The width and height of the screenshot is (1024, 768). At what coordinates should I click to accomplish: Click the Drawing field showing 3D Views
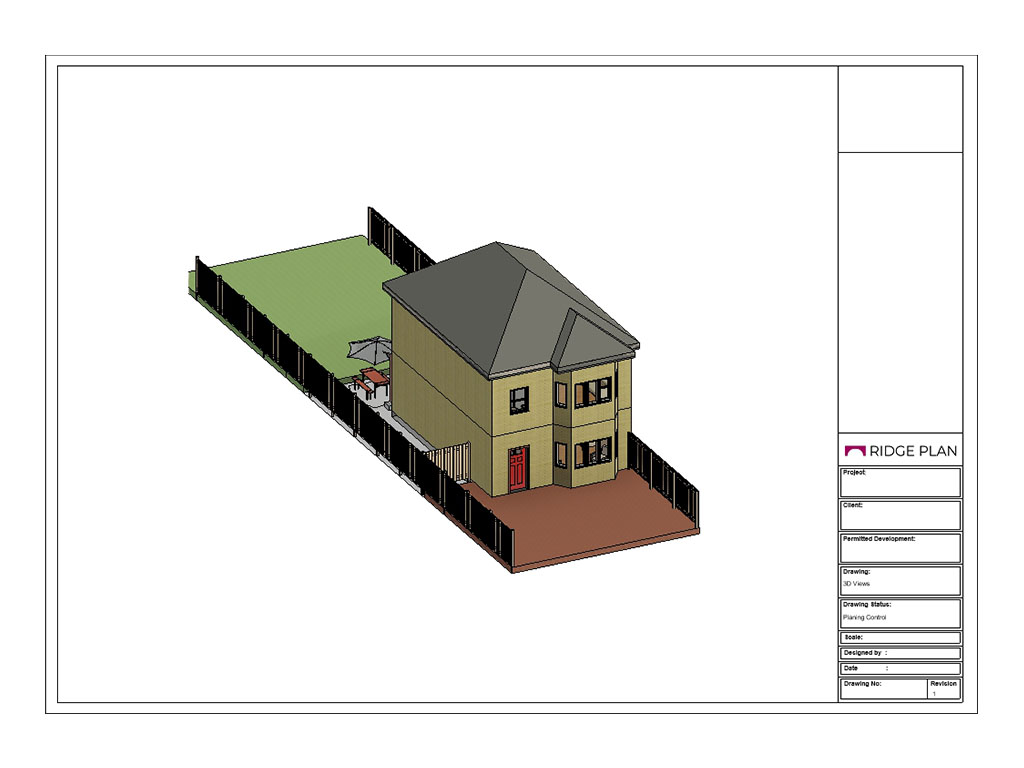click(x=900, y=581)
